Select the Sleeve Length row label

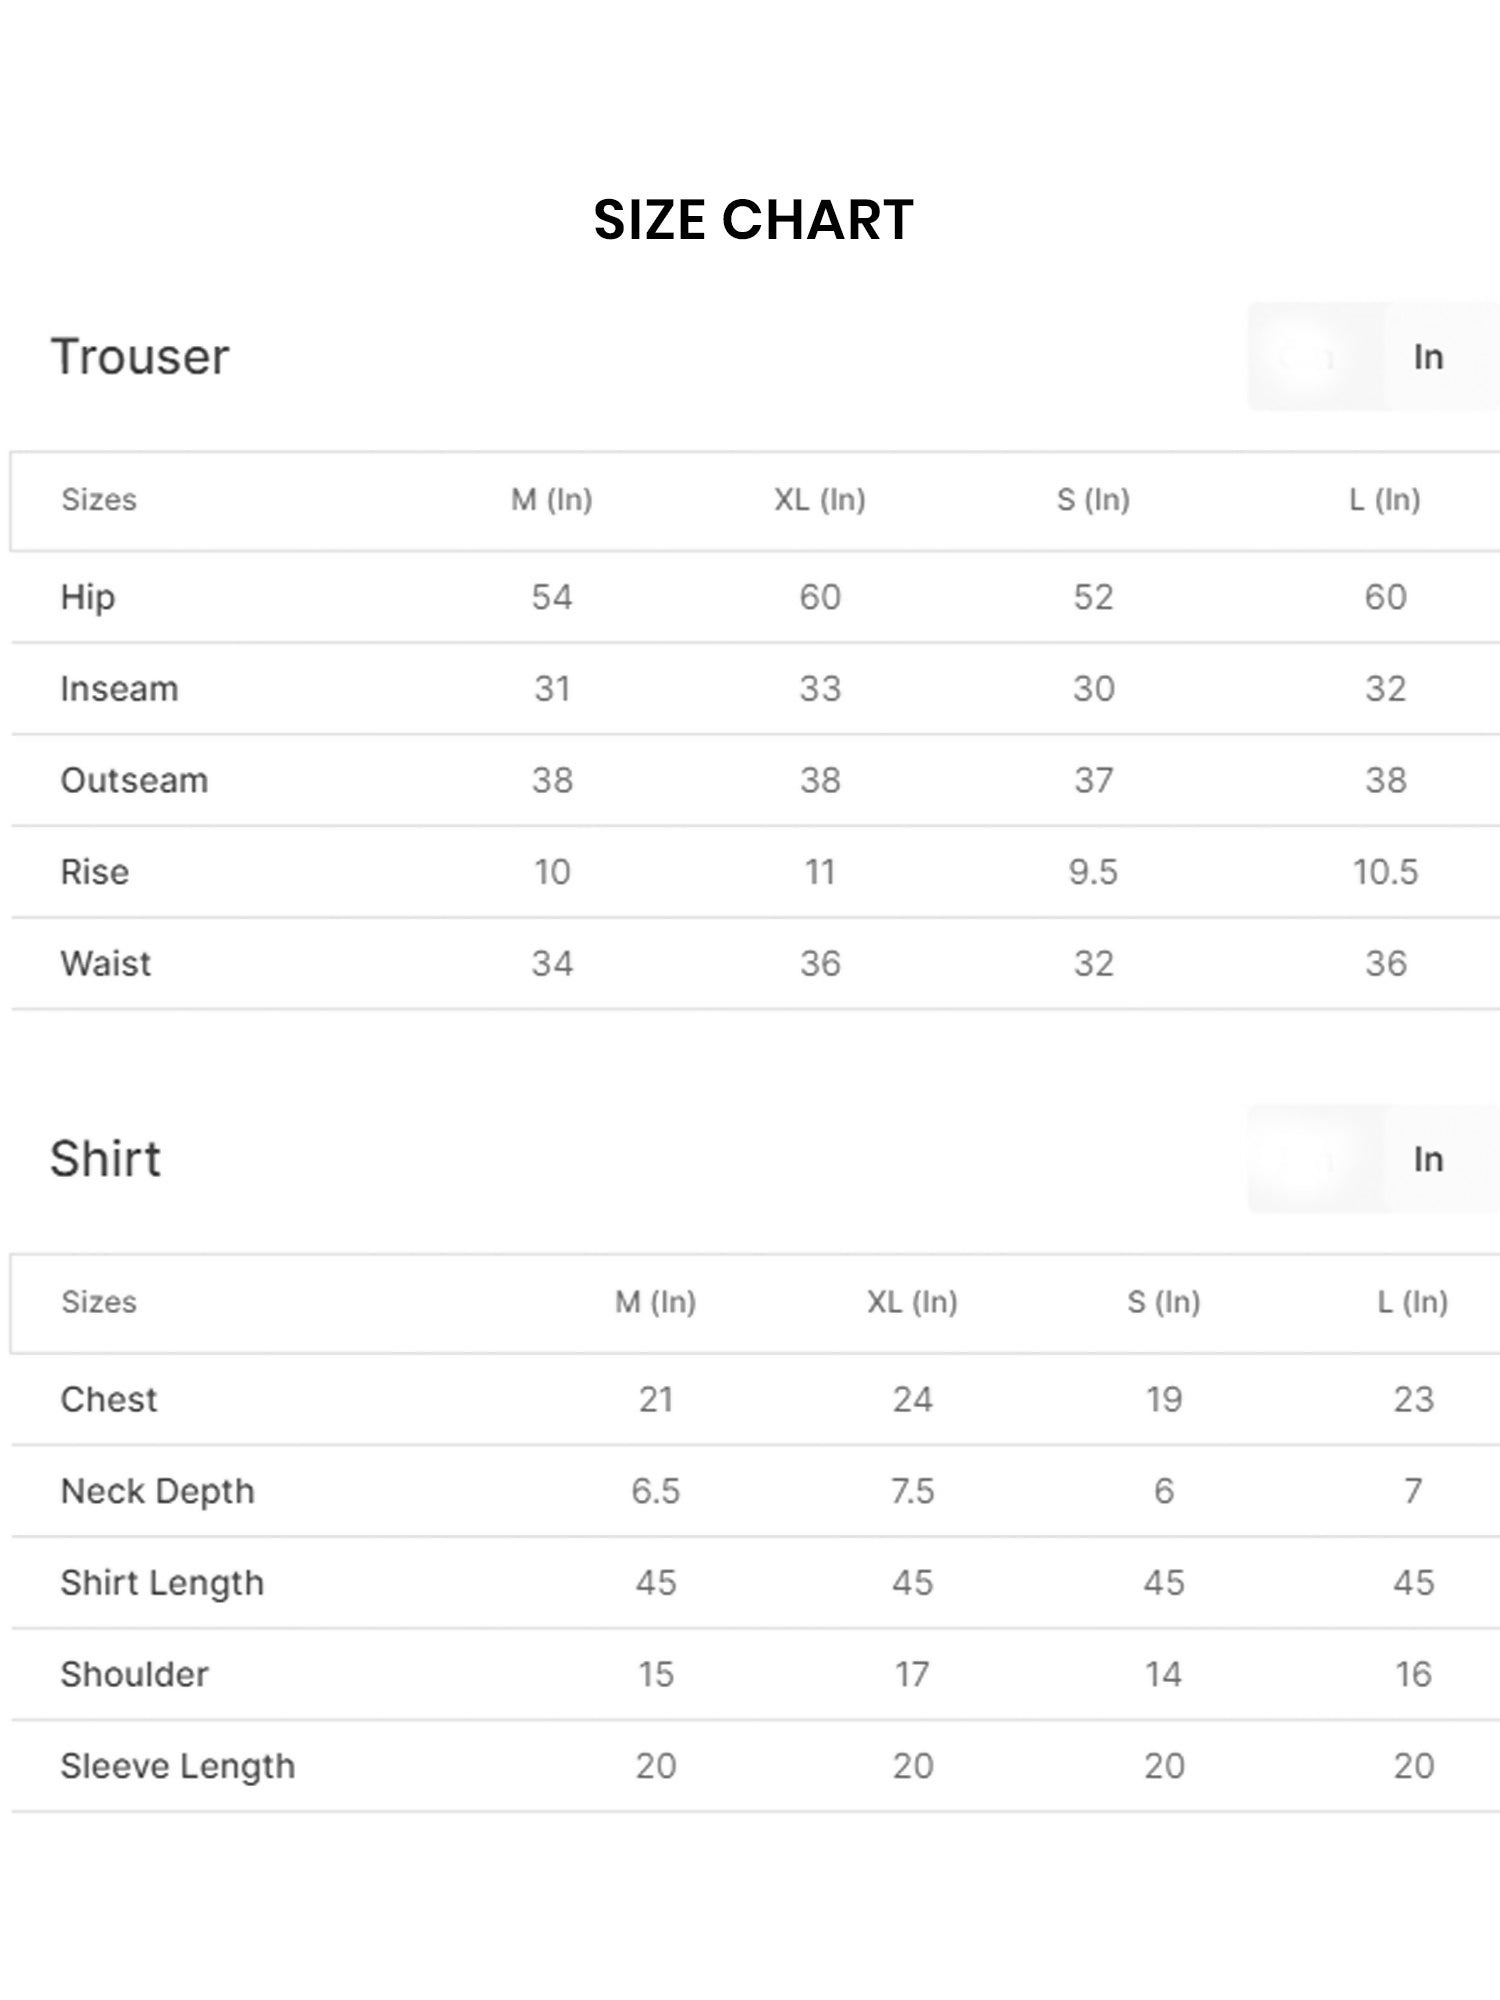[x=178, y=1767]
